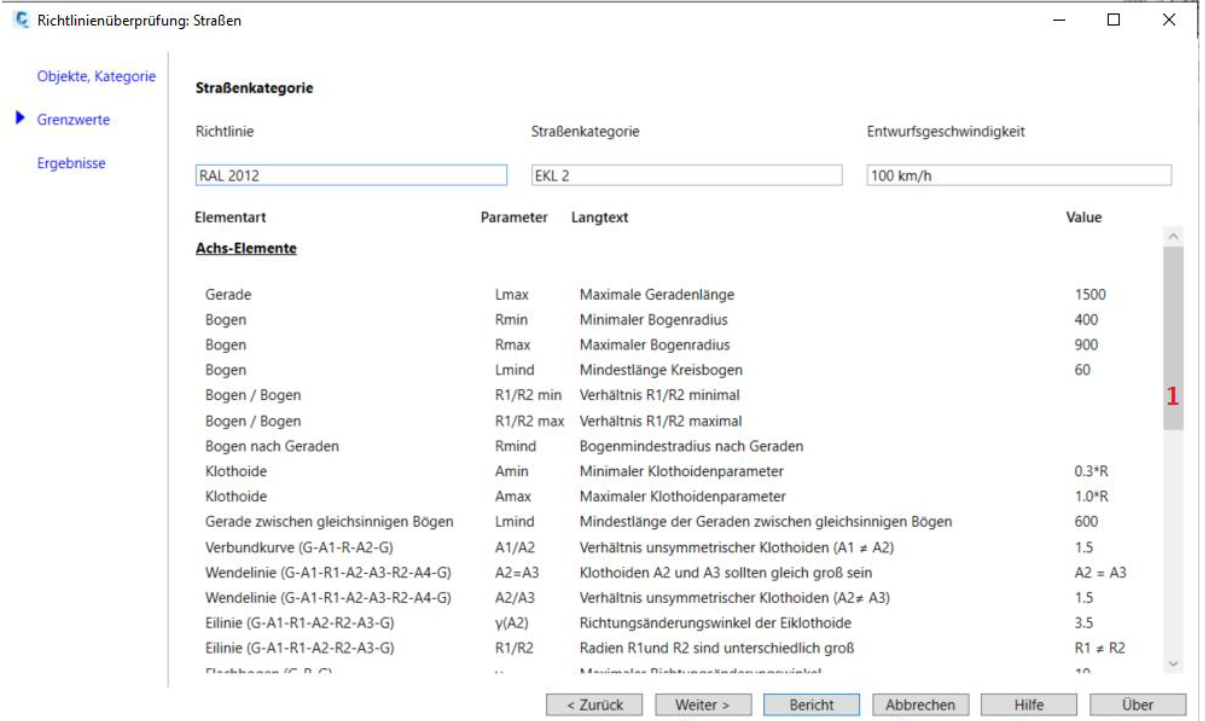
Task: Click the Richtlinie field showing RAL 2012
Action: point(351,176)
